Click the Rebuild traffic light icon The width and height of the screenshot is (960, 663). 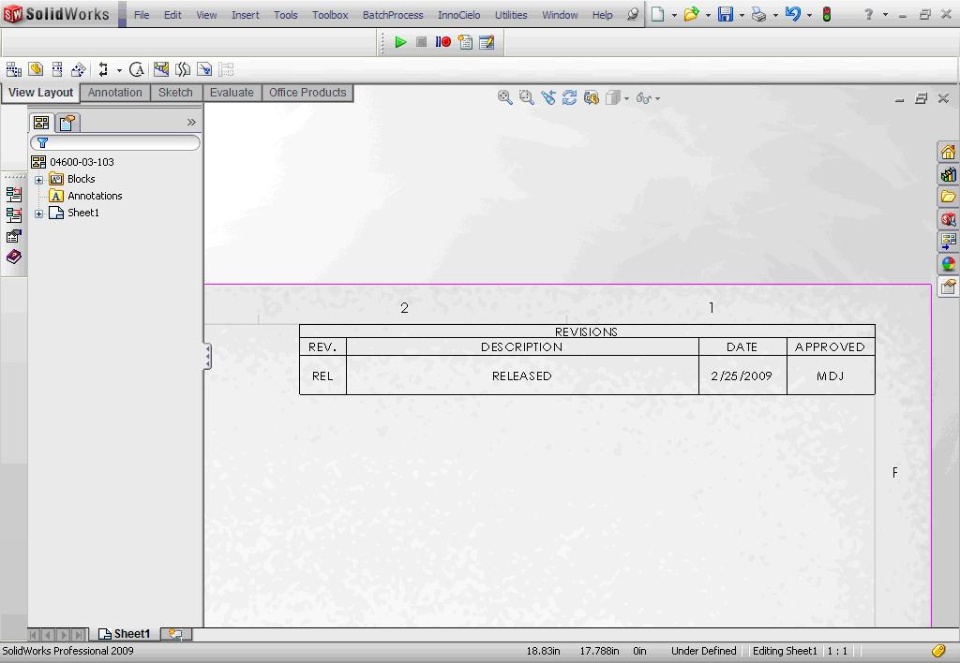click(827, 14)
